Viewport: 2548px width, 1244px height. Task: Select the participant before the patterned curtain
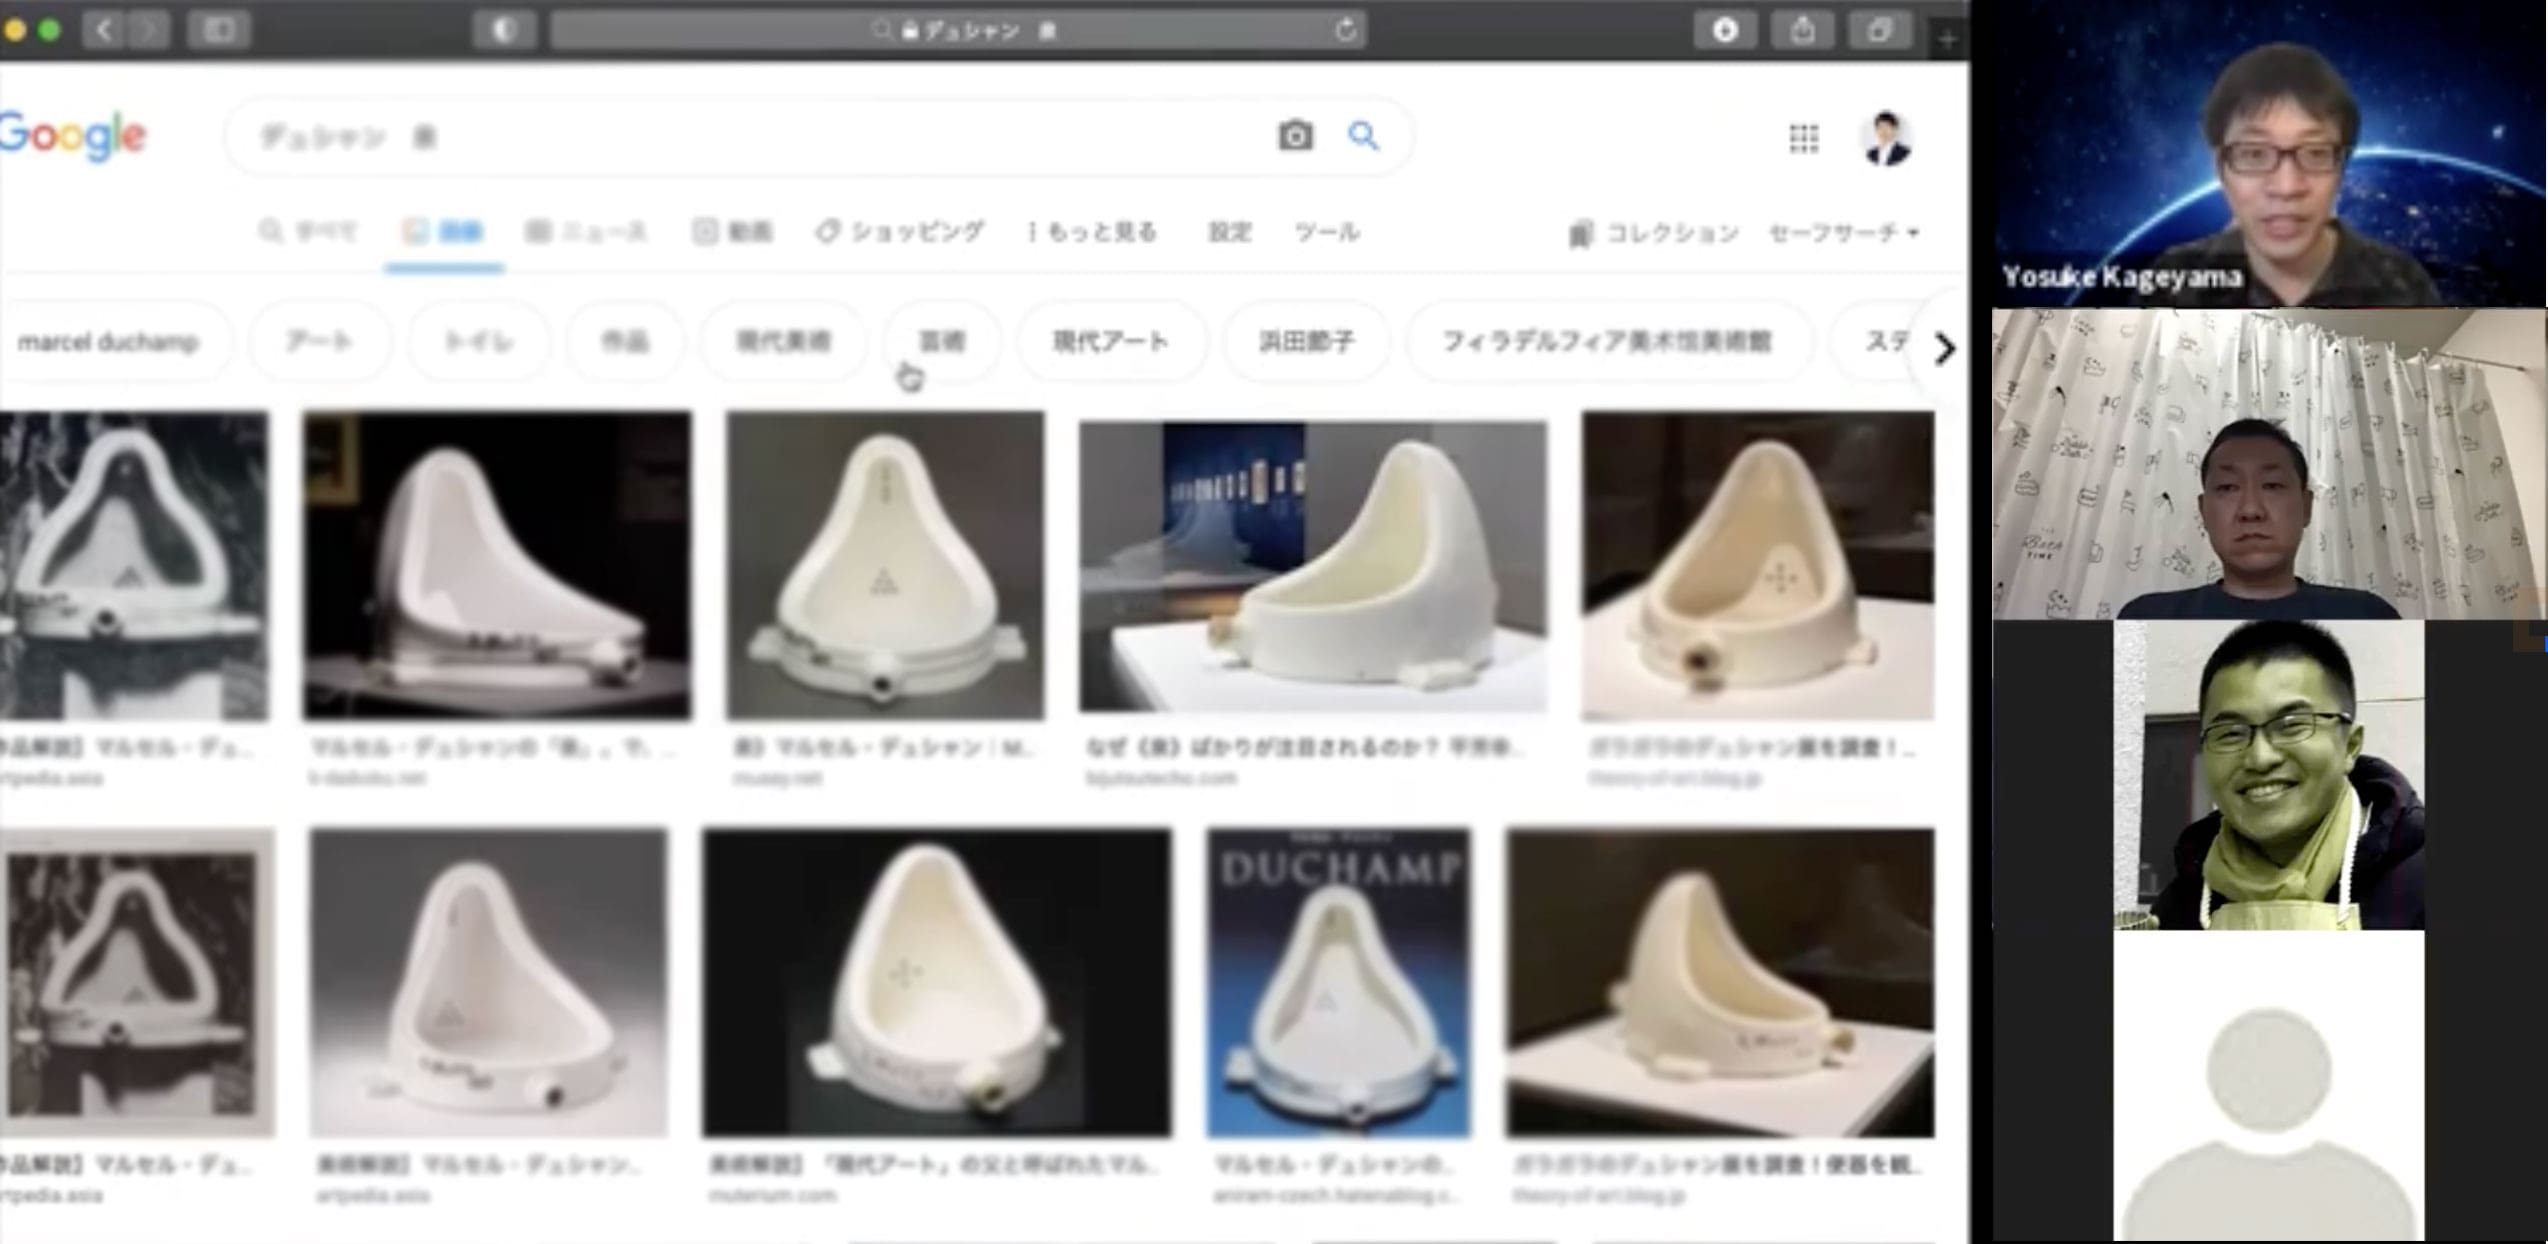coord(2269,464)
